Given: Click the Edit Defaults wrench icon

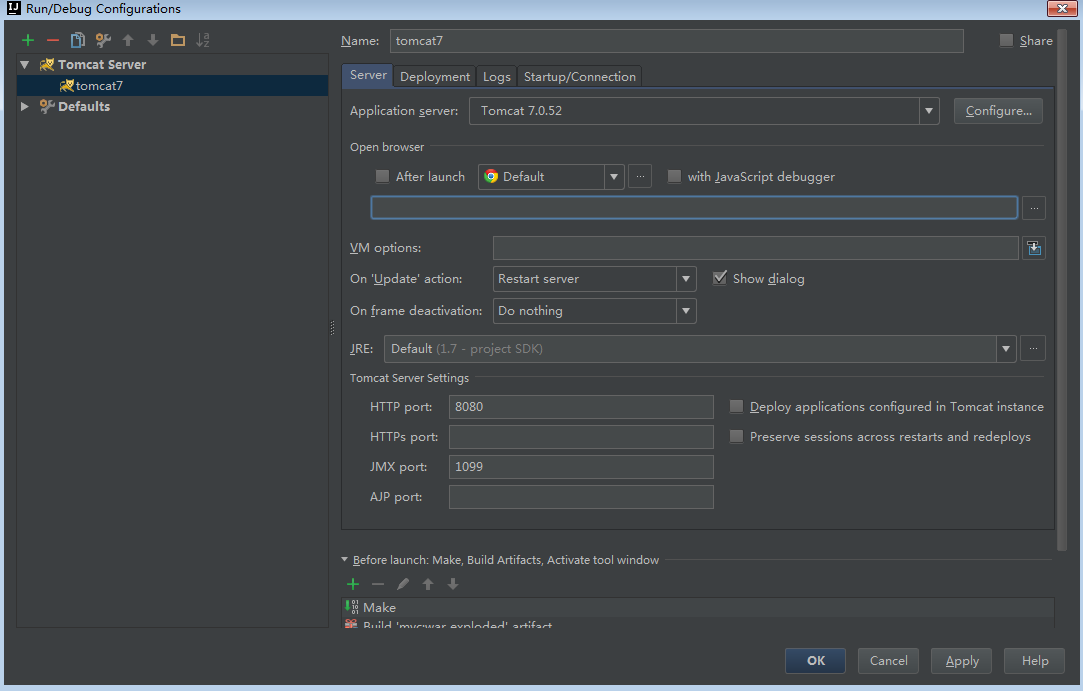Looking at the screenshot, I should [x=103, y=41].
